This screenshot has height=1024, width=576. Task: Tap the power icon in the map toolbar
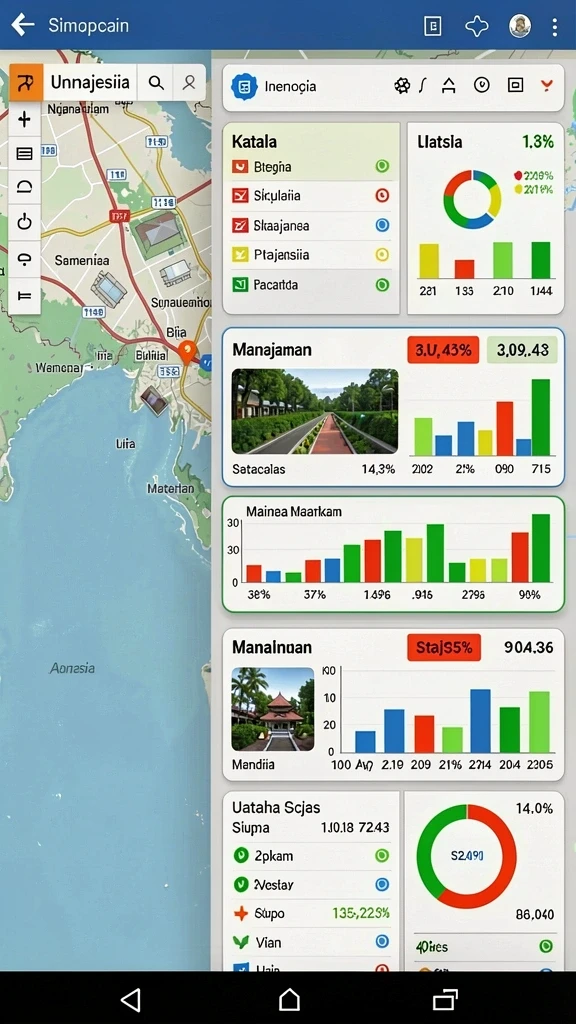(24, 222)
